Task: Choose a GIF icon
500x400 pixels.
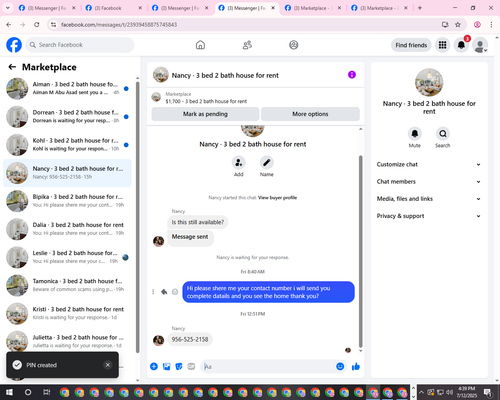Action: [x=191, y=367]
